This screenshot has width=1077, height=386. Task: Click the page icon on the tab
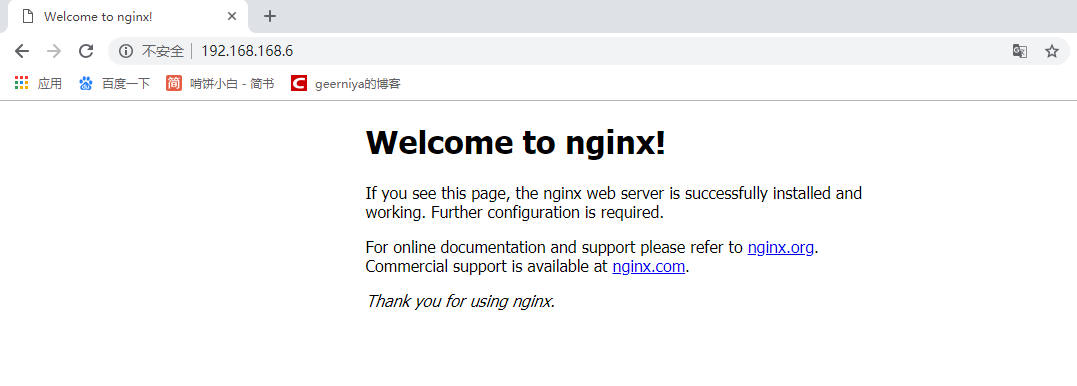click(27, 16)
